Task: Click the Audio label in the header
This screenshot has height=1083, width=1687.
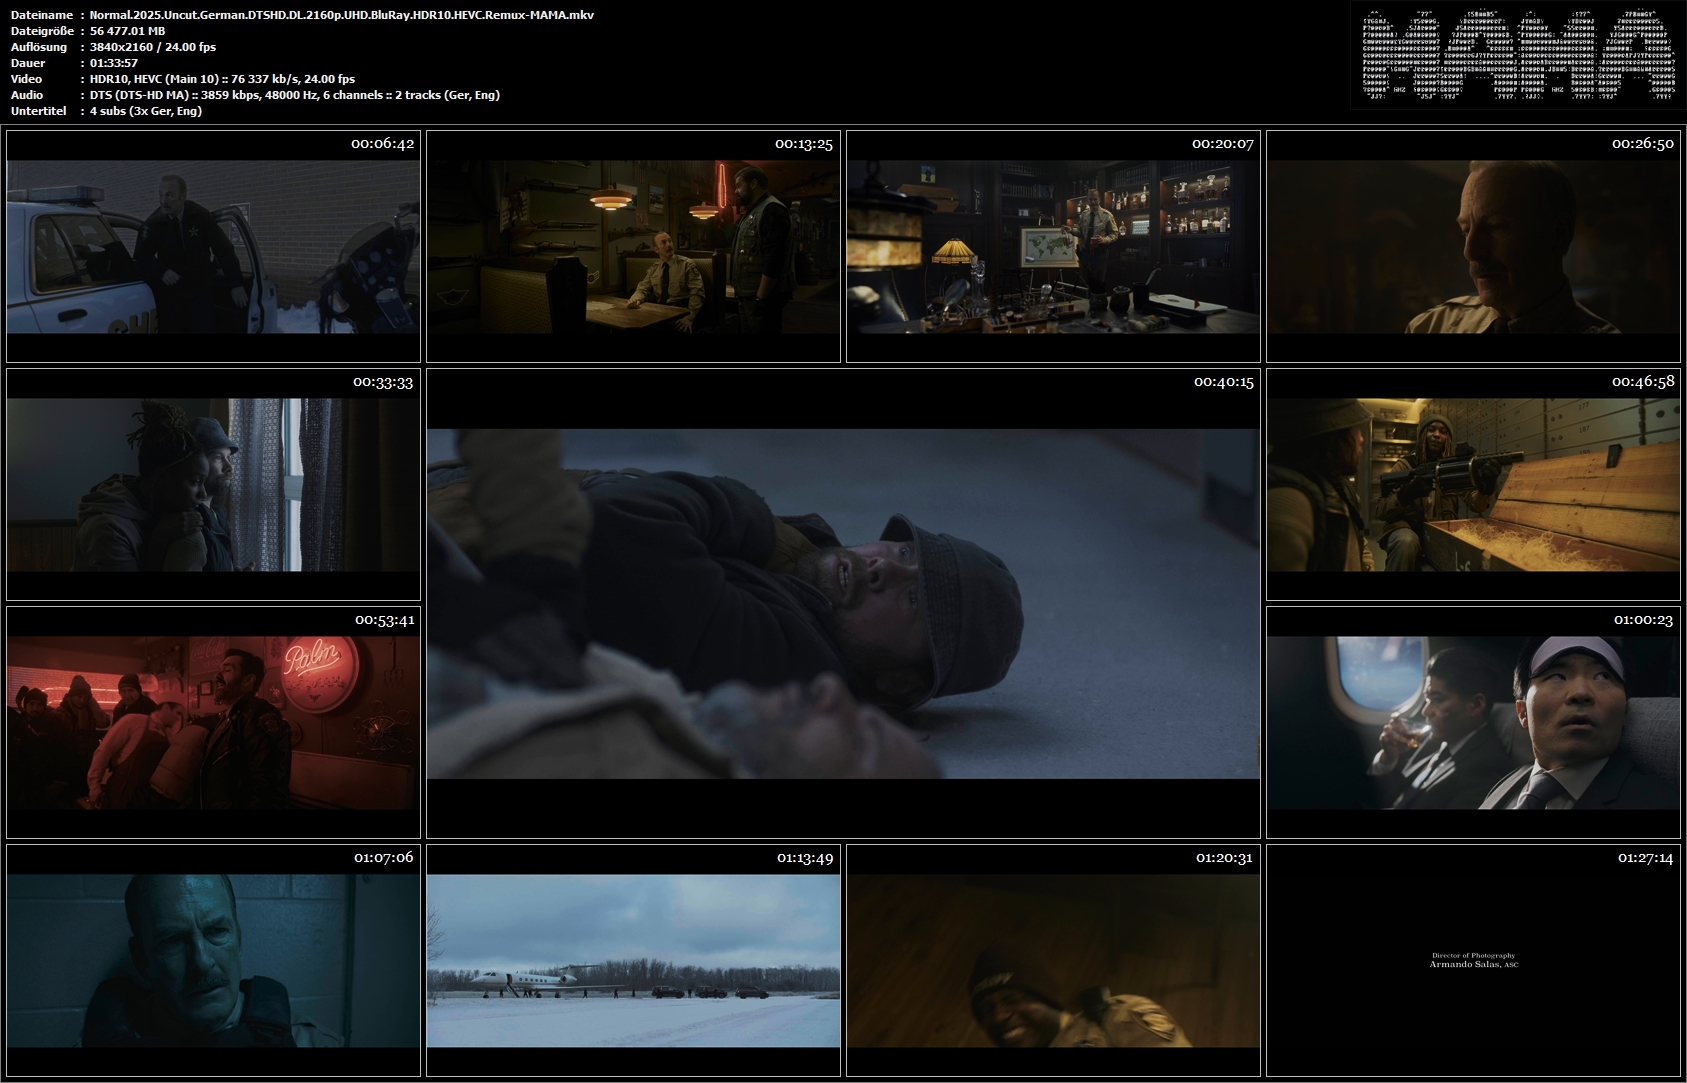Action: (28, 95)
